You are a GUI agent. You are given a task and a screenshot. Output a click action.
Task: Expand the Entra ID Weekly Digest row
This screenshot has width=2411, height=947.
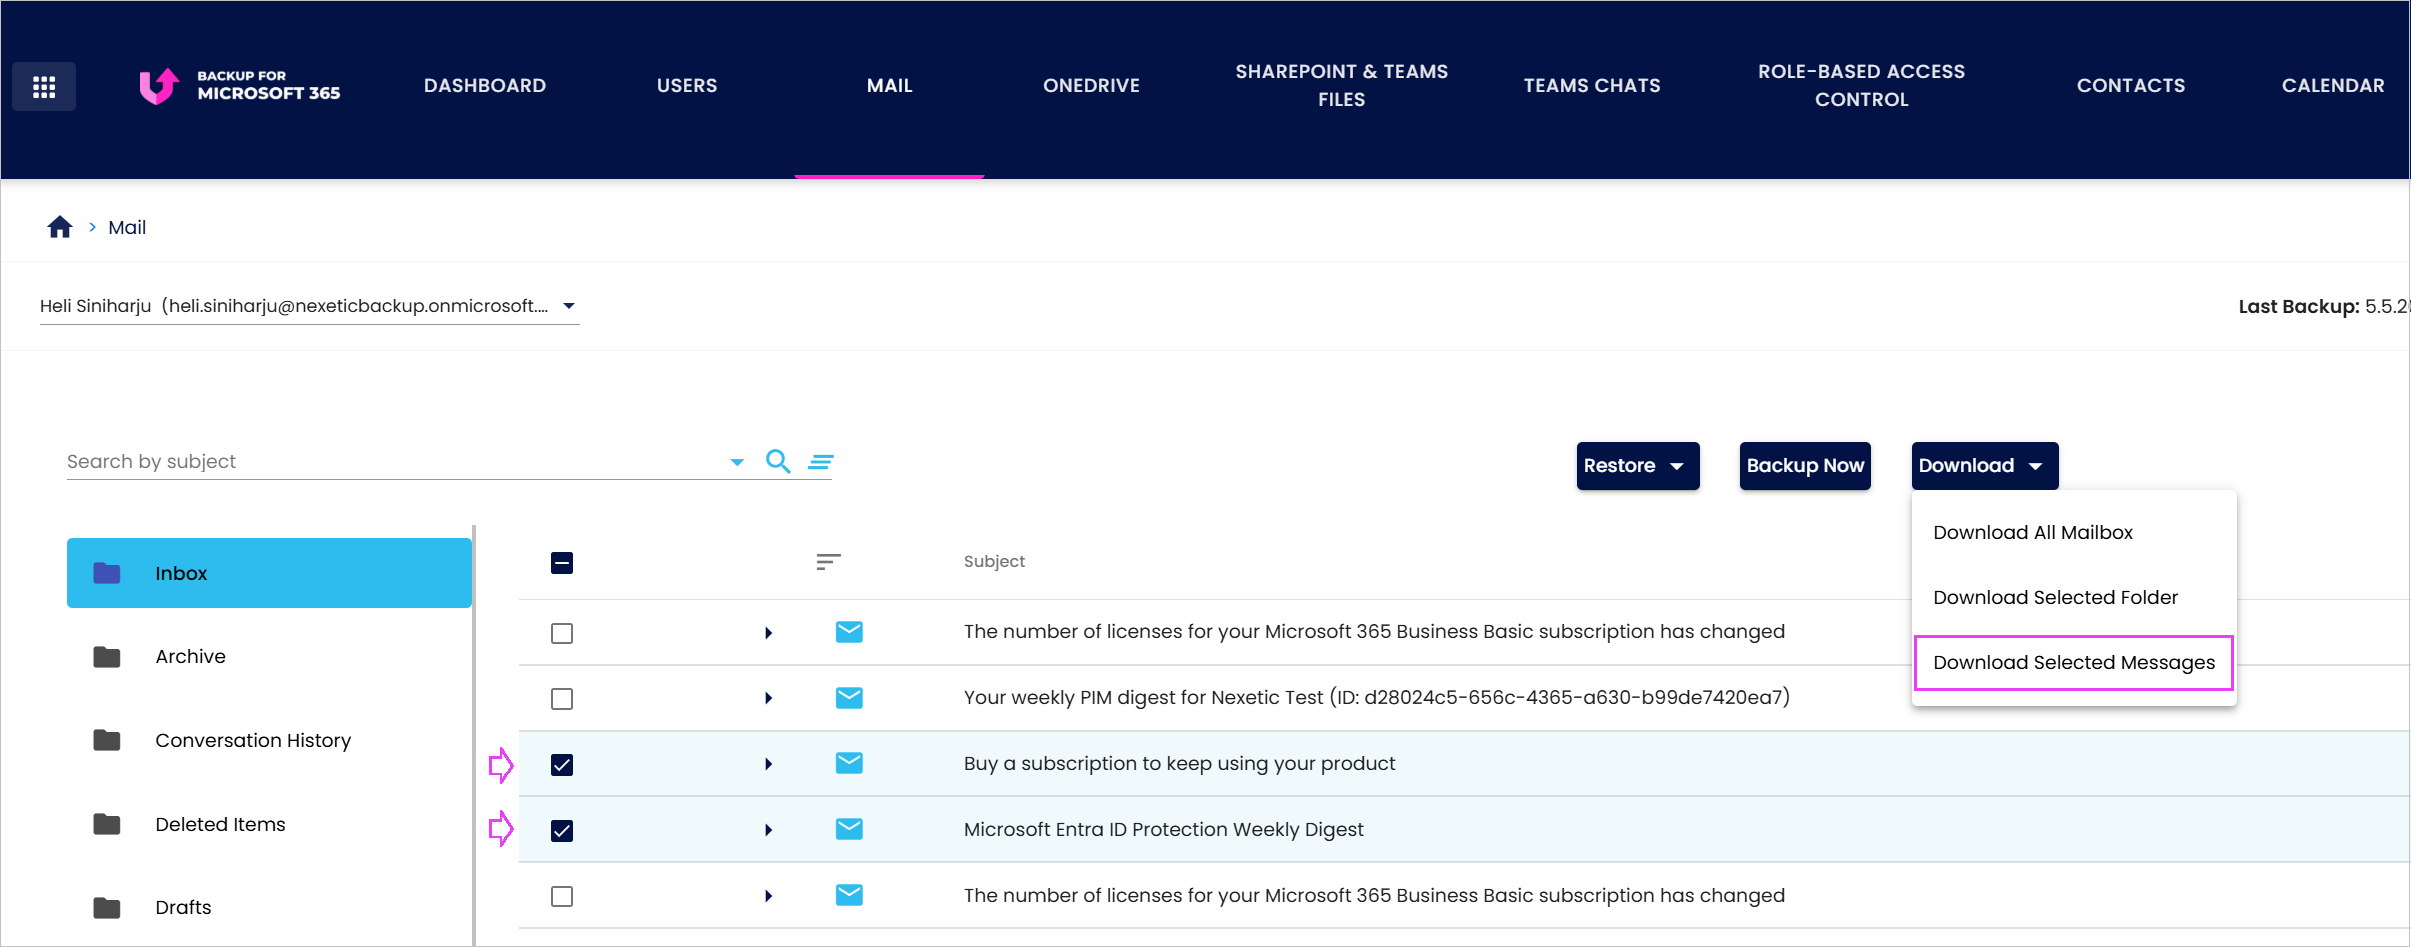pos(768,830)
